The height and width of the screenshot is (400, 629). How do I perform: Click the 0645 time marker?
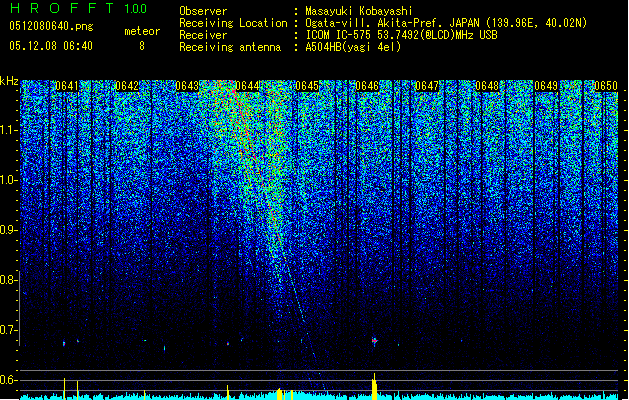click(x=307, y=86)
